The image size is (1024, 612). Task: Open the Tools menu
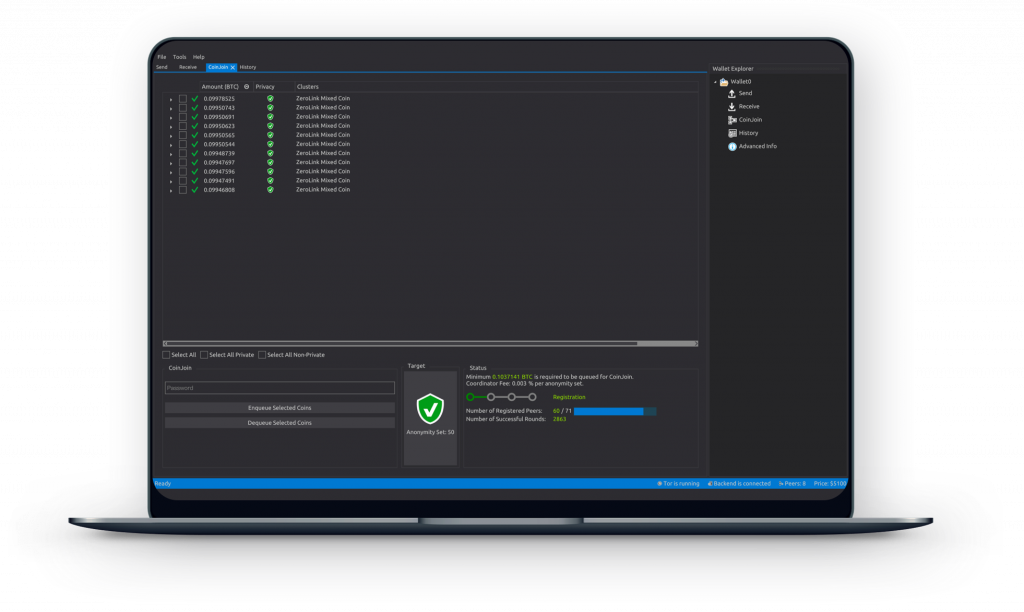pos(179,57)
